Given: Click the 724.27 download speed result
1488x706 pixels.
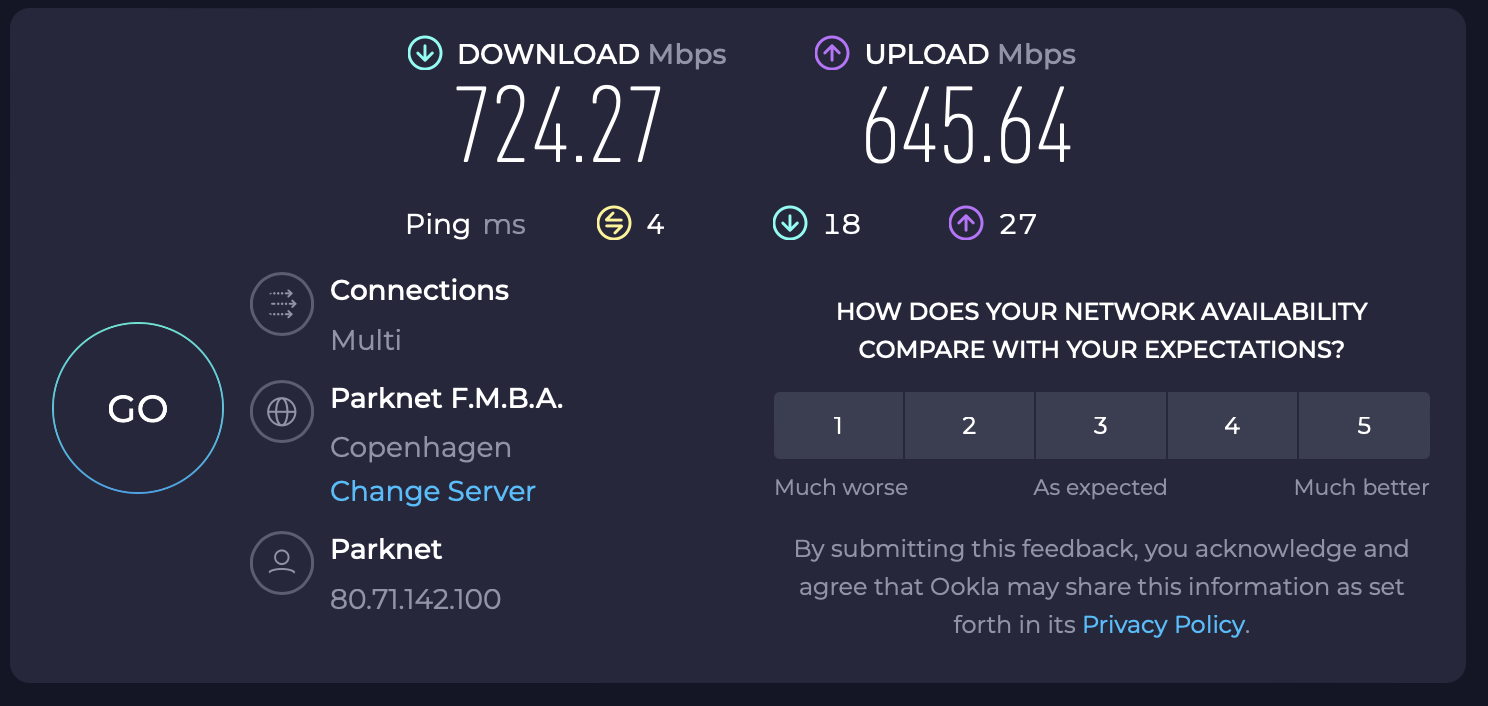Looking at the screenshot, I should (560, 127).
